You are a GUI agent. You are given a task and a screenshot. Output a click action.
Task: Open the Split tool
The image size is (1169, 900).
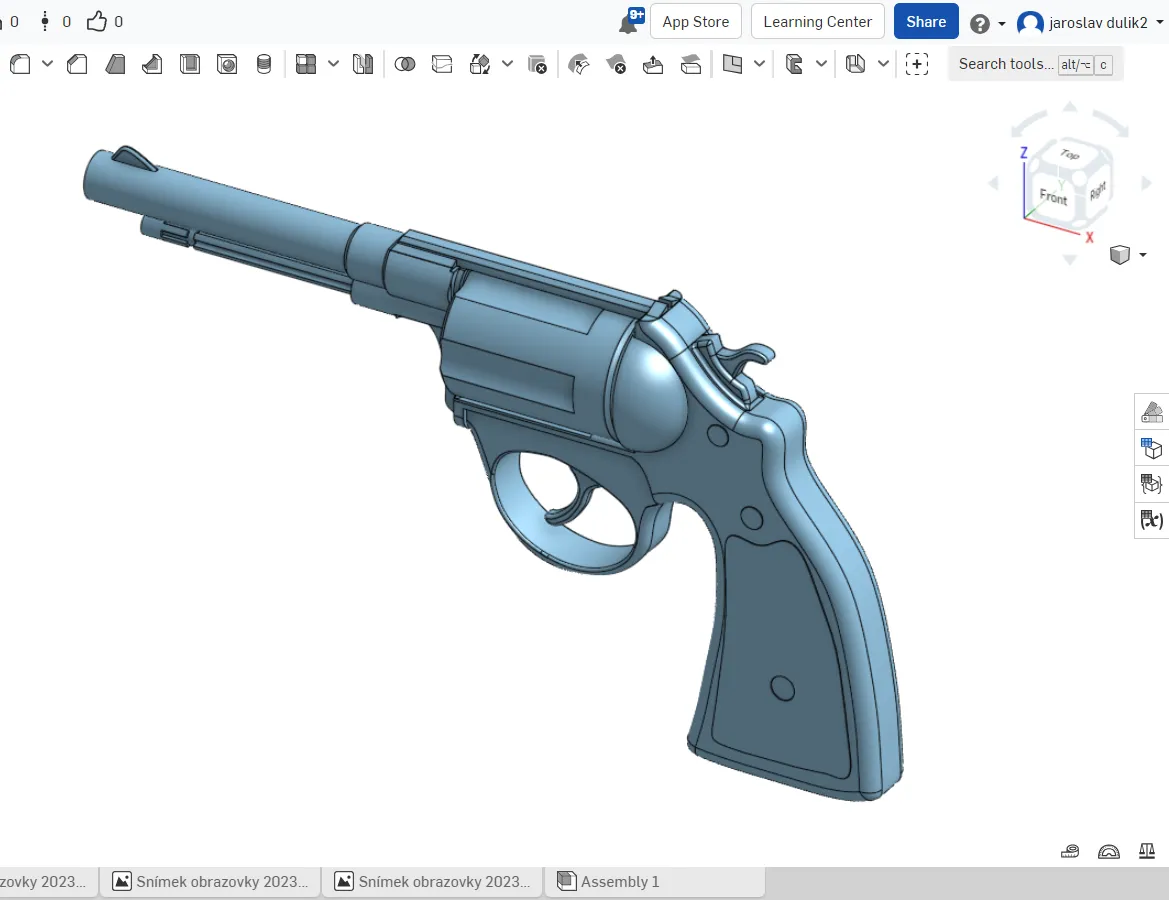pyautogui.click(x=442, y=63)
